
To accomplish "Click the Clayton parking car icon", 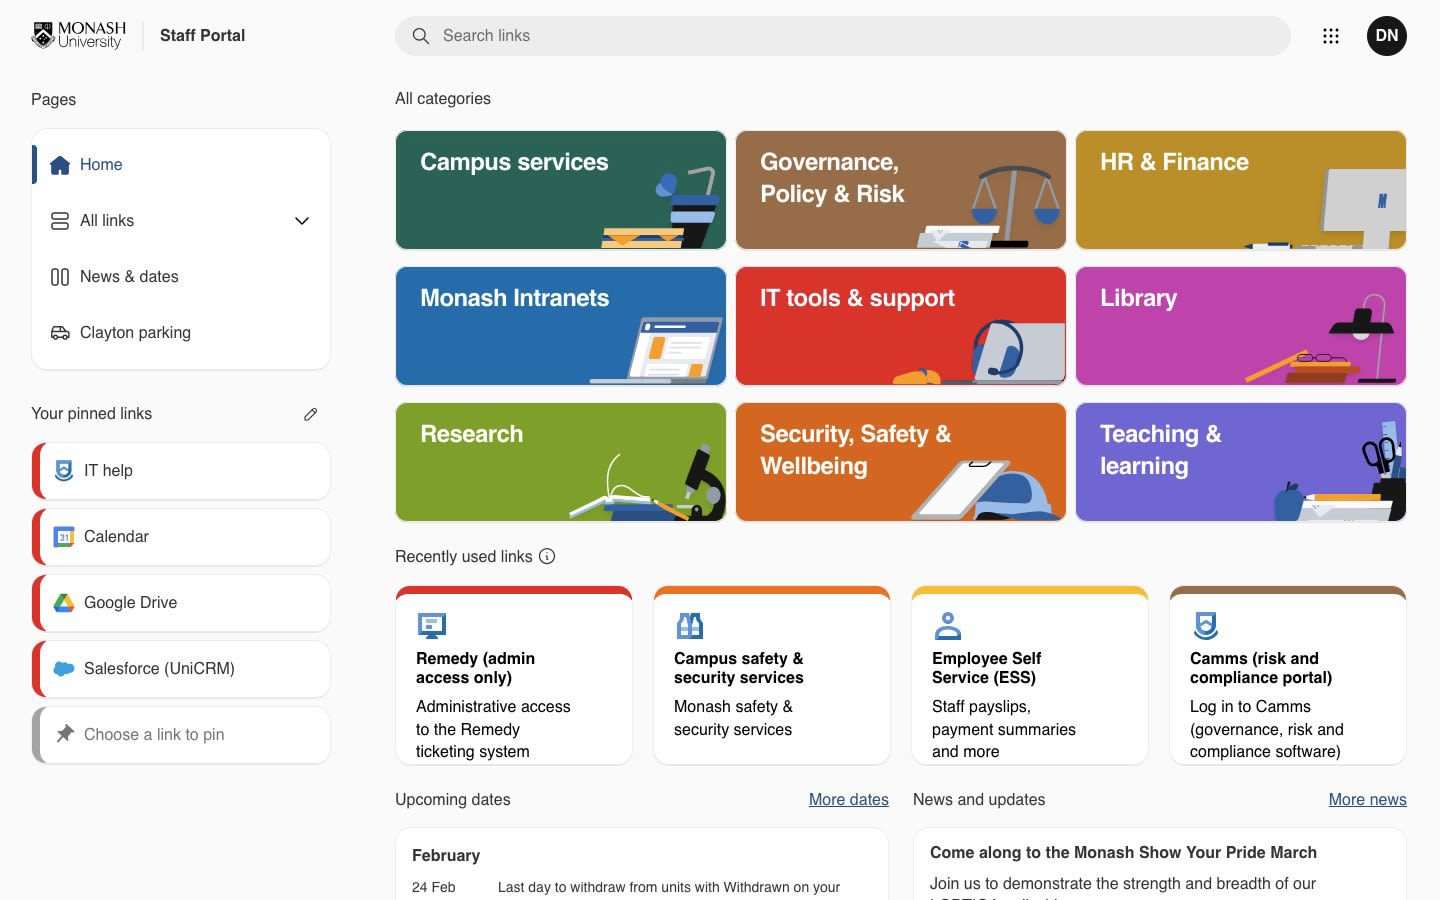I will pos(60,333).
